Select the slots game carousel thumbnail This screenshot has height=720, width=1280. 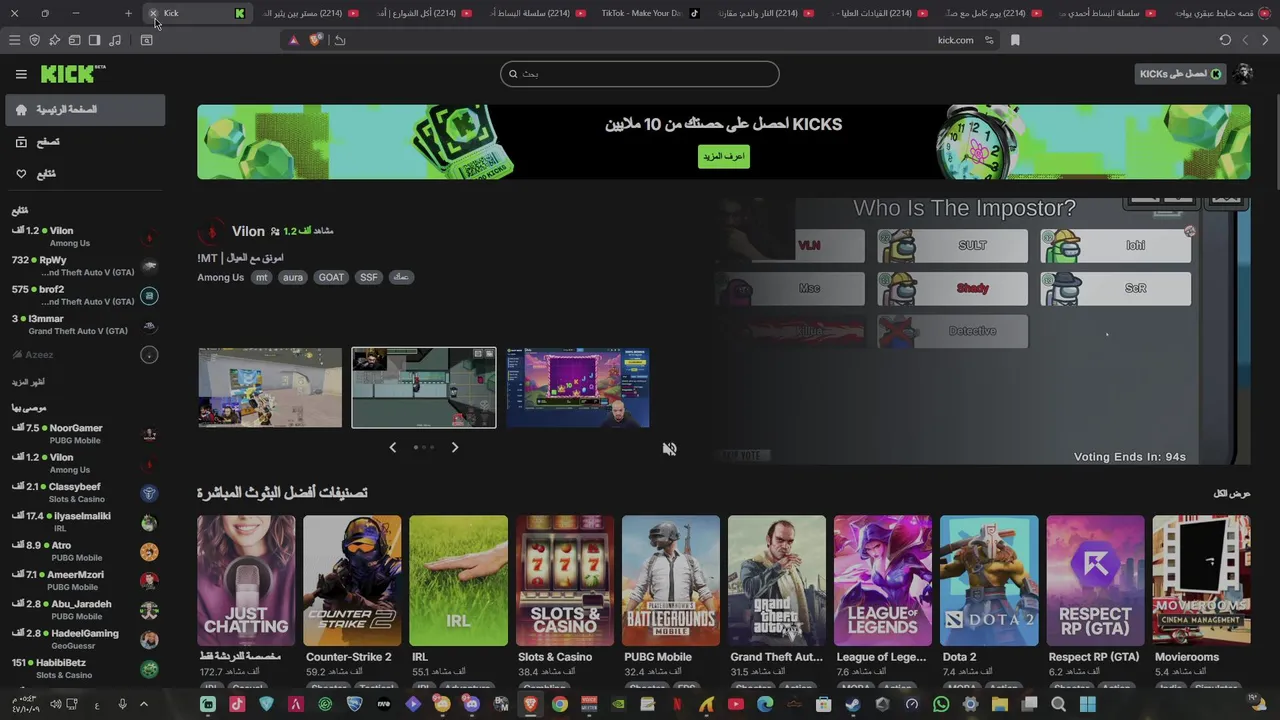pyautogui.click(x=577, y=387)
